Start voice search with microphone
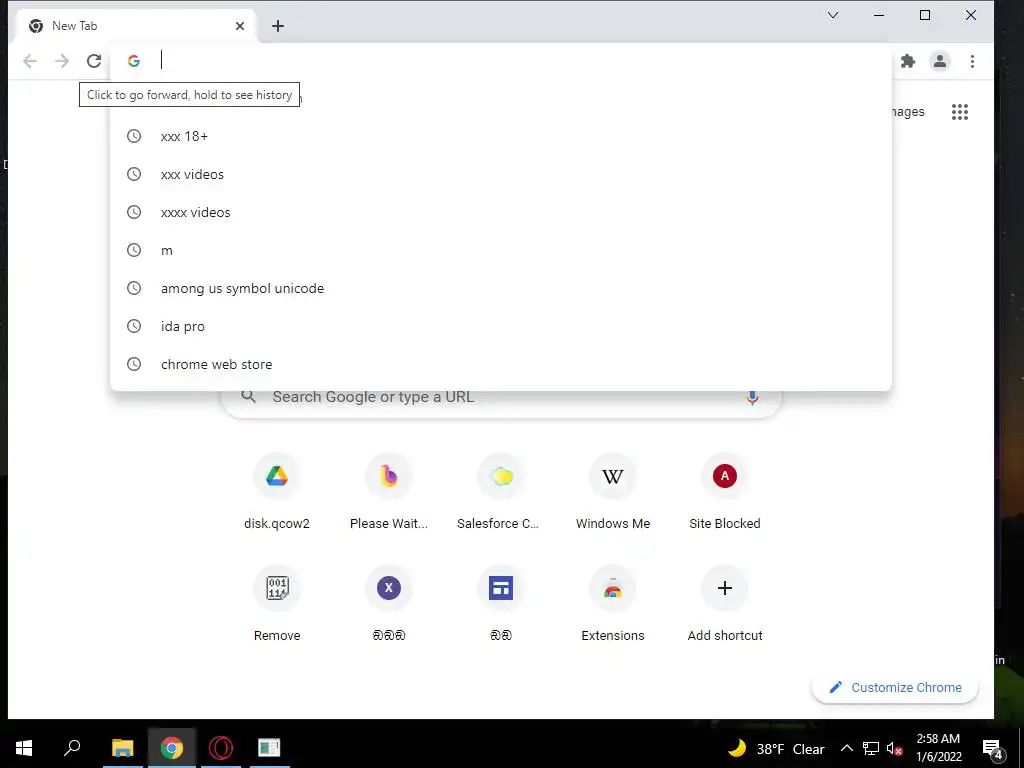This screenshot has height=768, width=1024. pyautogui.click(x=752, y=396)
